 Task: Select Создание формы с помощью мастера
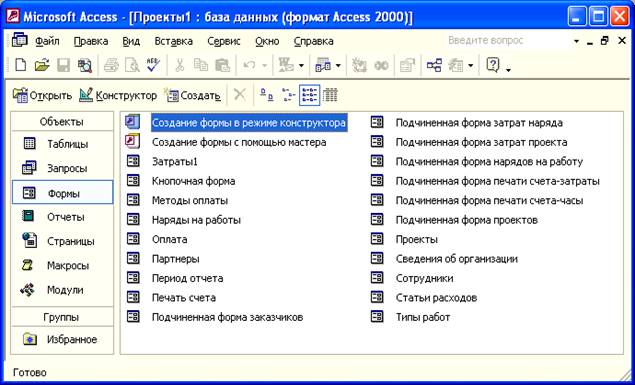(239, 142)
